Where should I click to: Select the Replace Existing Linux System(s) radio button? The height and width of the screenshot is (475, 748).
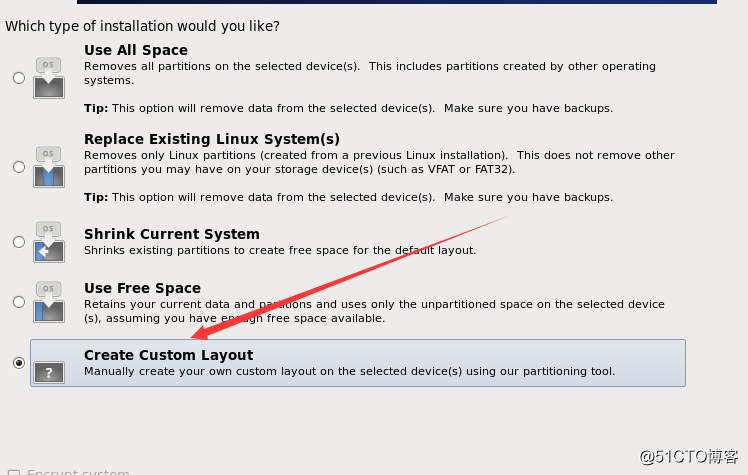[x=19, y=167]
